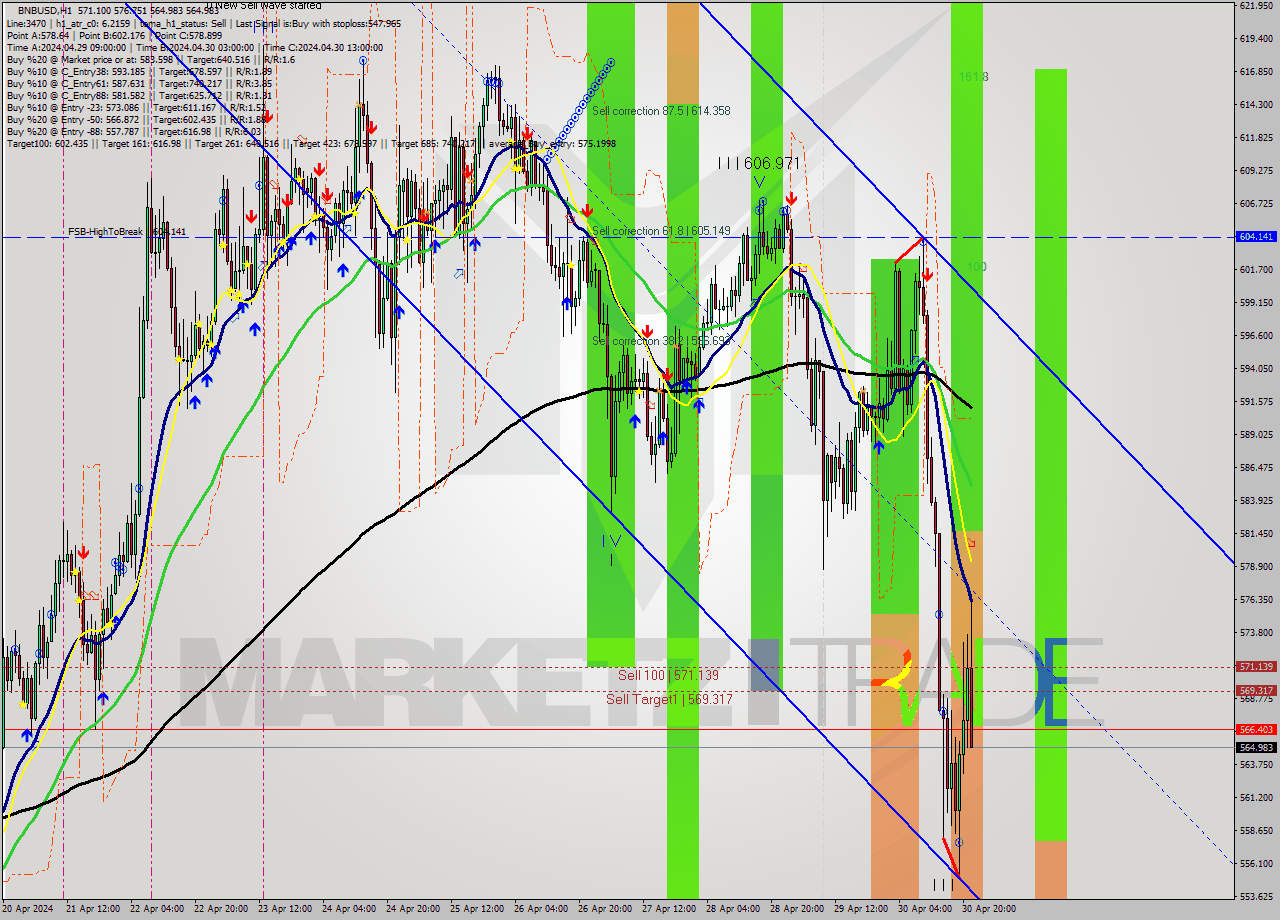
Task: Click the red 571.139 price tag
Action: coord(1256,667)
